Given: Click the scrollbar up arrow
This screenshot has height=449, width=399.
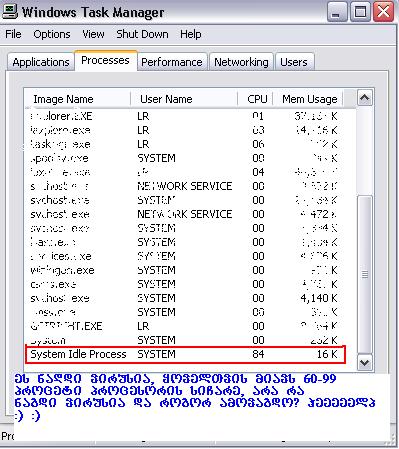Looking at the screenshot, I should coord(364,98).
